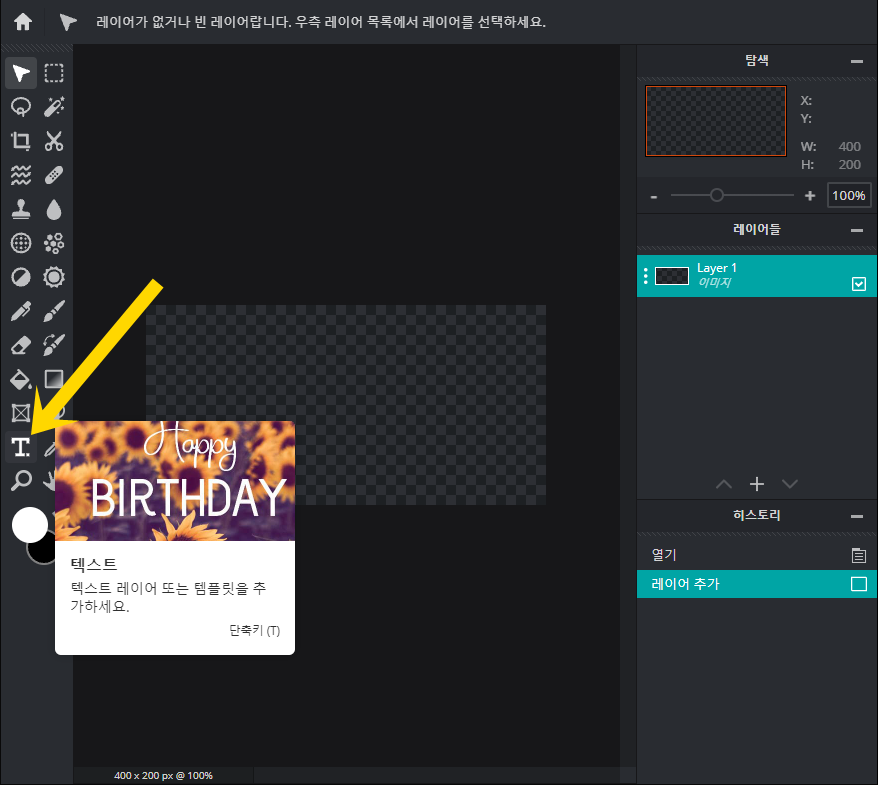Select the Gradient tool

(x=54, y=379)
